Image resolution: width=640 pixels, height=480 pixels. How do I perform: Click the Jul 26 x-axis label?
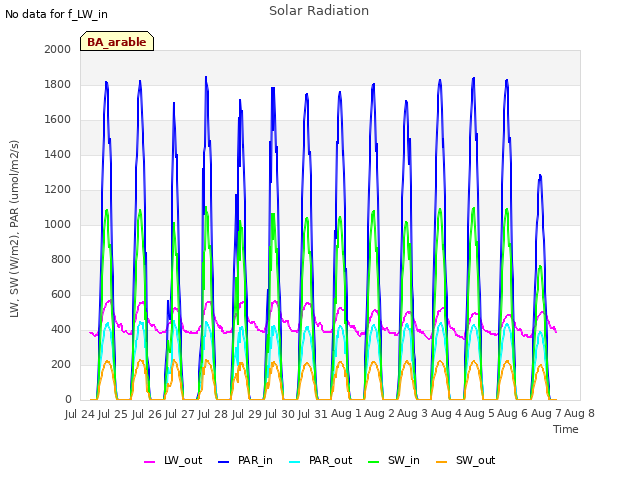147,414
